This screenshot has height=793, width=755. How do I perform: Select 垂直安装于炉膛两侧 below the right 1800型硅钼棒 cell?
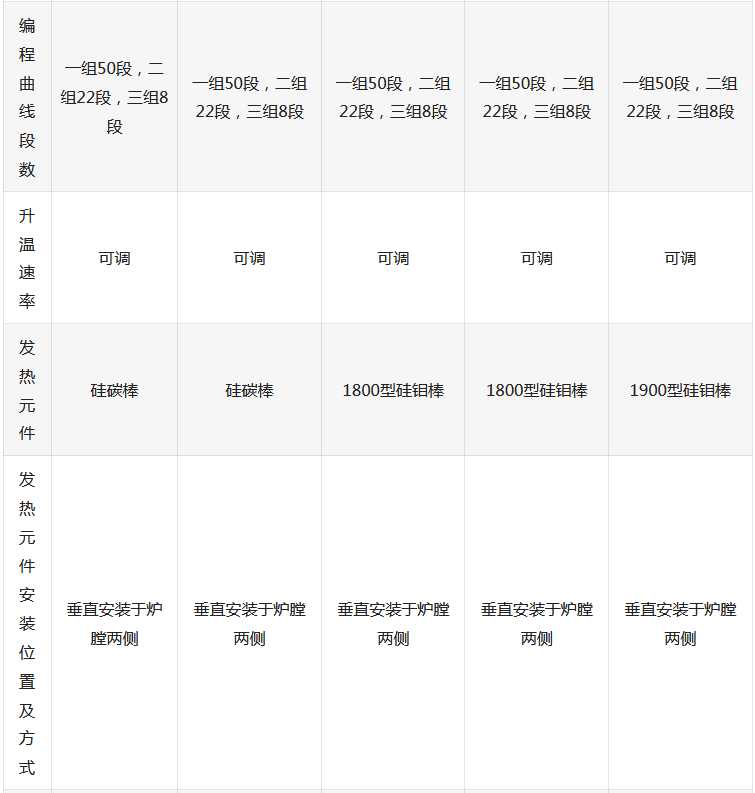[x=536, y=623]
